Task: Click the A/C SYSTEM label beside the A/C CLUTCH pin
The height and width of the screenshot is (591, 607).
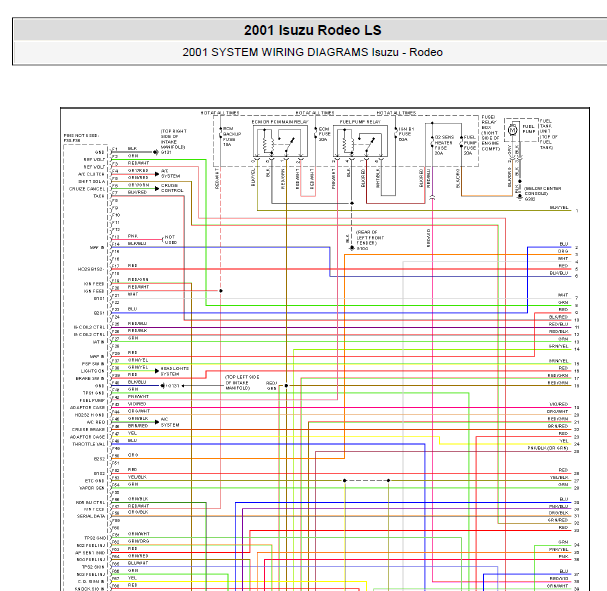Action: tap(170, 173)
